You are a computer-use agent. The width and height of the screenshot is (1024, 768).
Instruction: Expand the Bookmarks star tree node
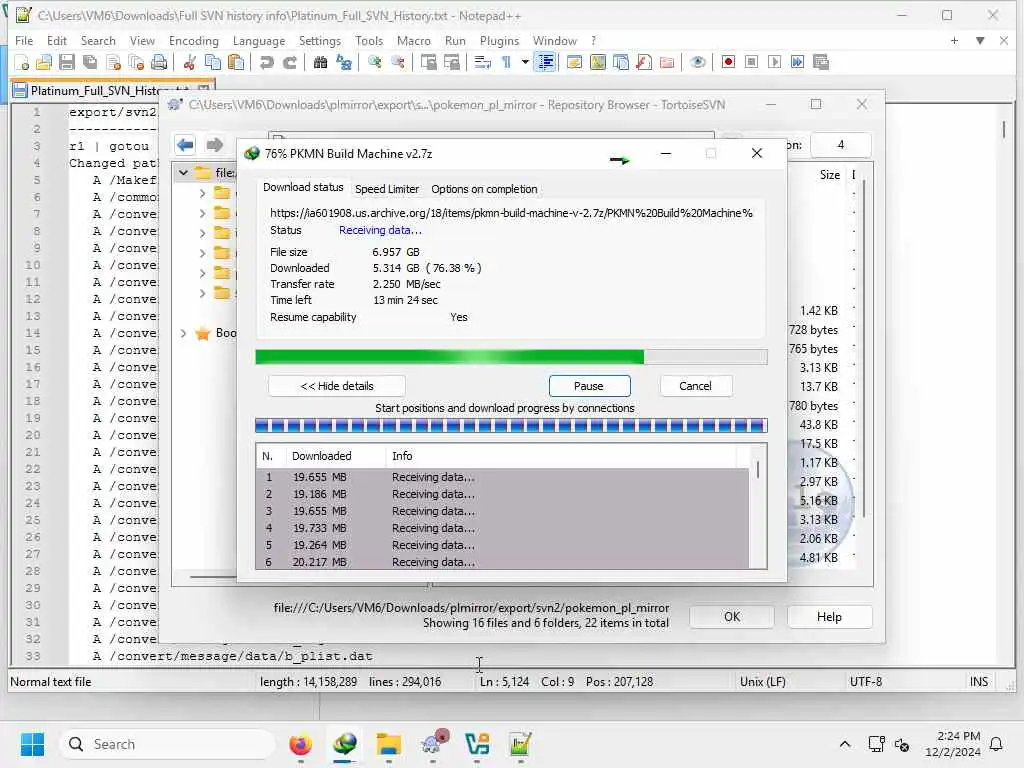(x=184, y=333)
